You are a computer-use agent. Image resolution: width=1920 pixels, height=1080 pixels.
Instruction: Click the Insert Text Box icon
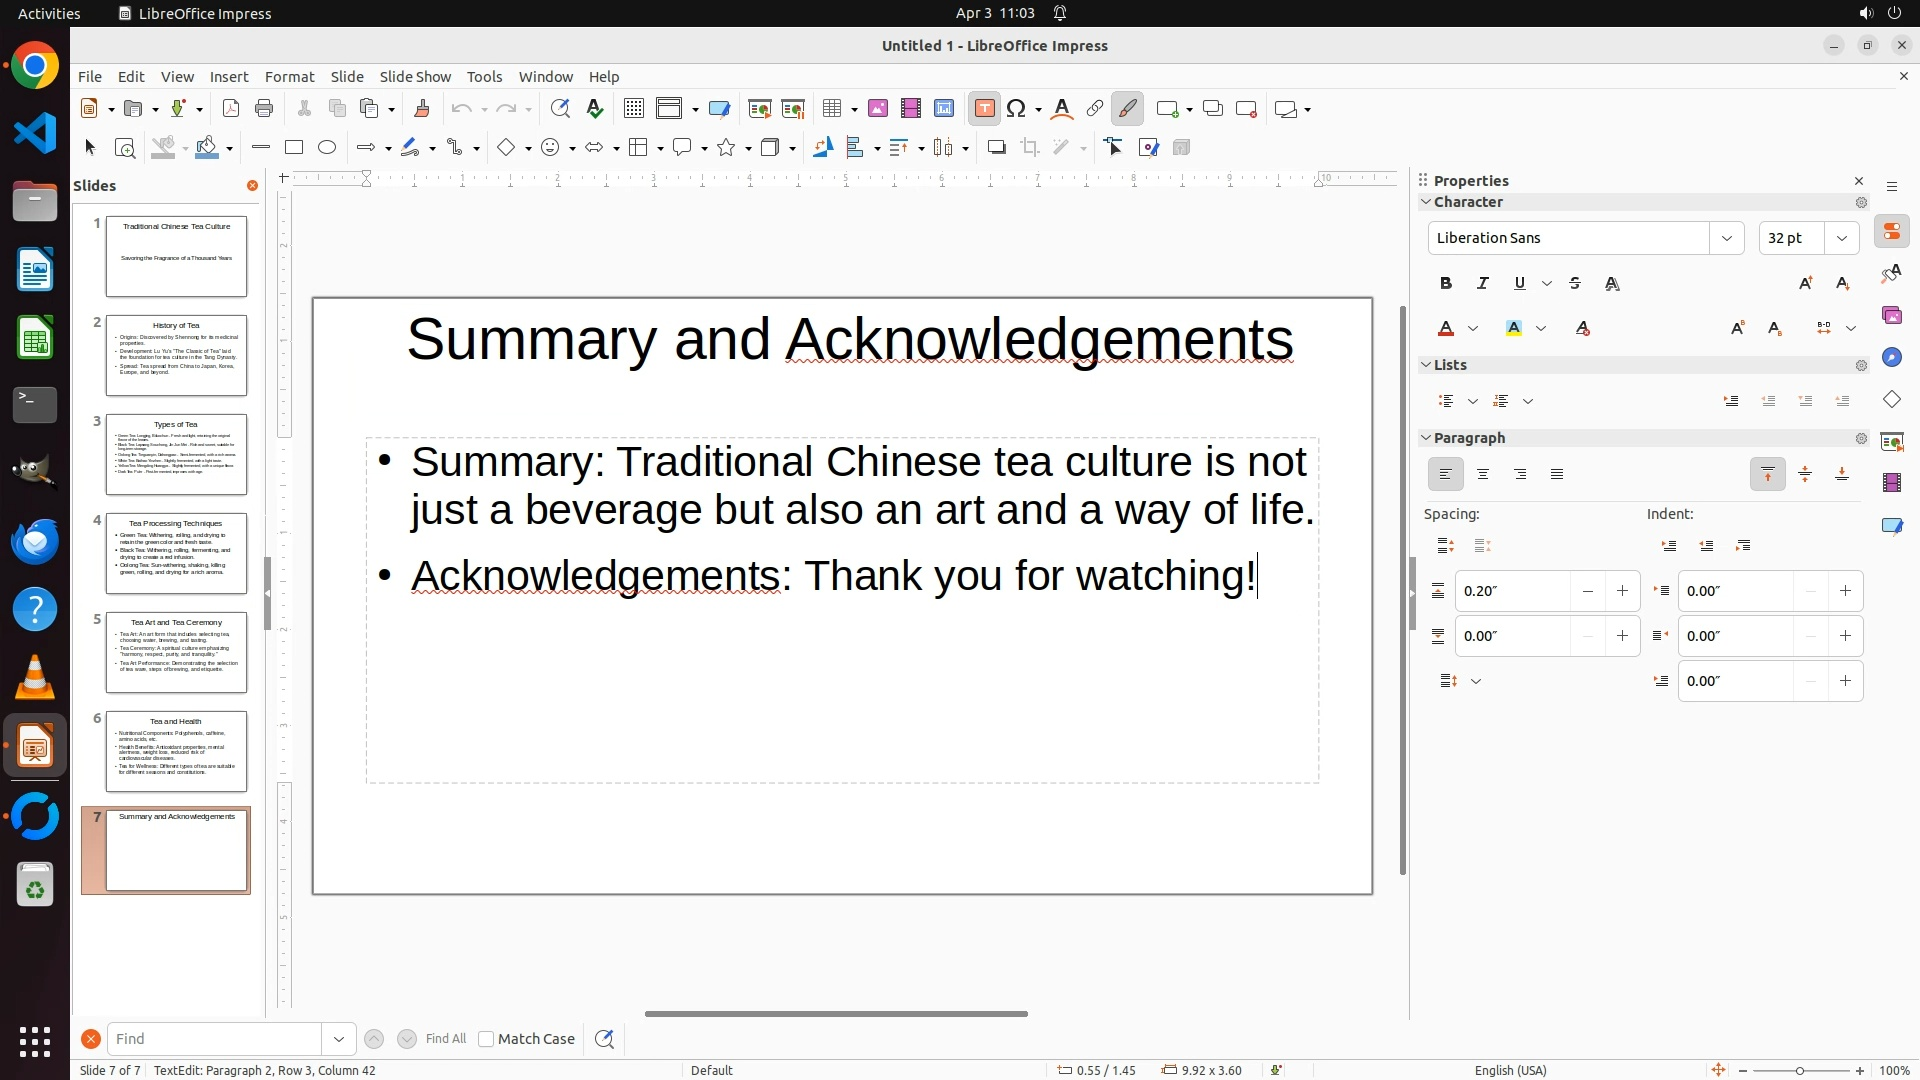click(x=984, y=109)
